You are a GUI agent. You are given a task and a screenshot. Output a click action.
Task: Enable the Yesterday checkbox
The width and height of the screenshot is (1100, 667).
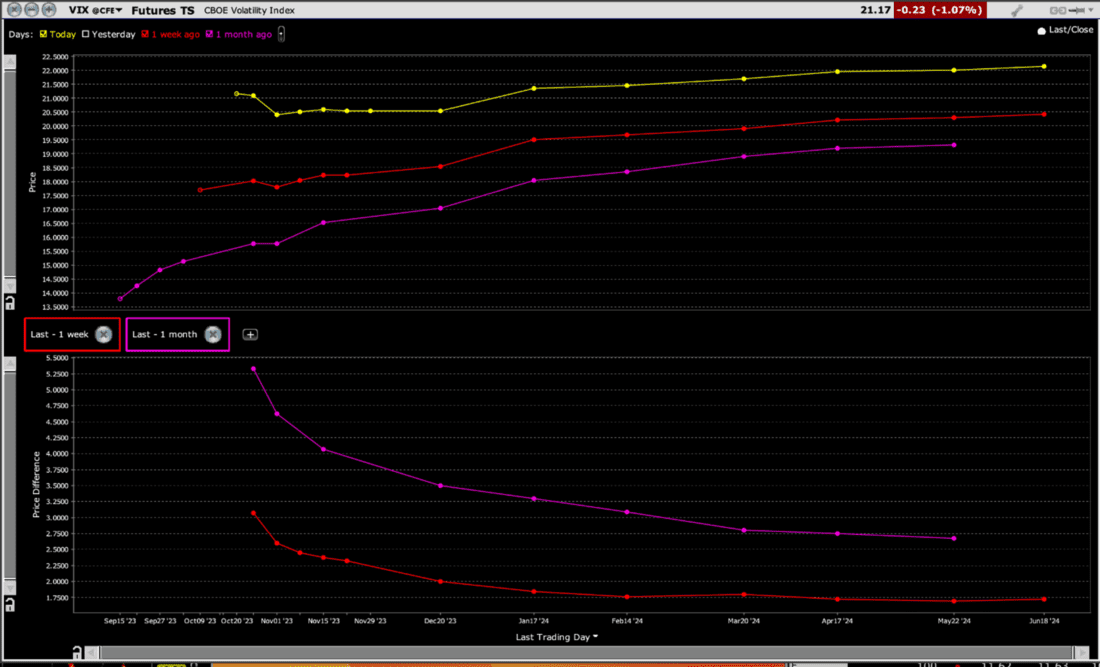87,33
